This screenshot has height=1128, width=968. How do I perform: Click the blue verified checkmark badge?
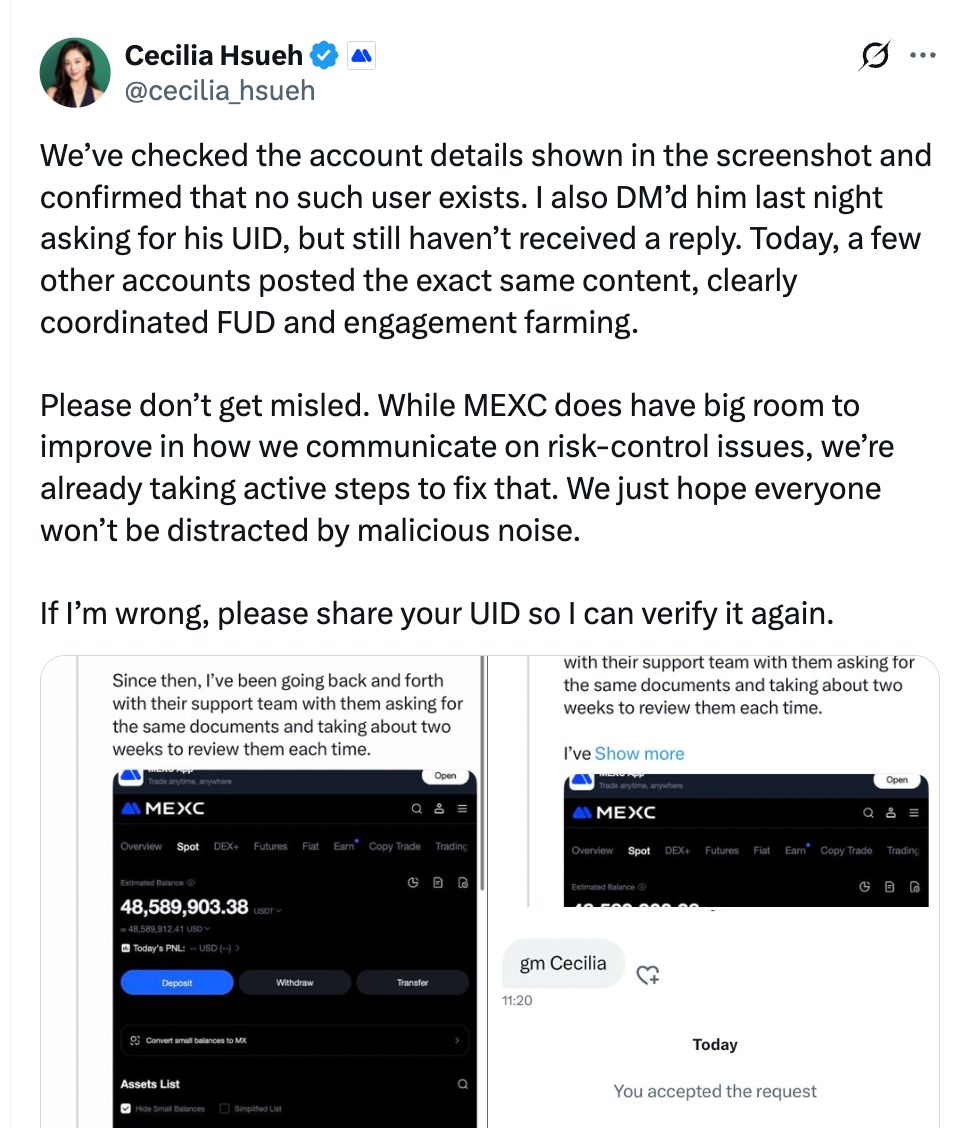click(324, 56)
